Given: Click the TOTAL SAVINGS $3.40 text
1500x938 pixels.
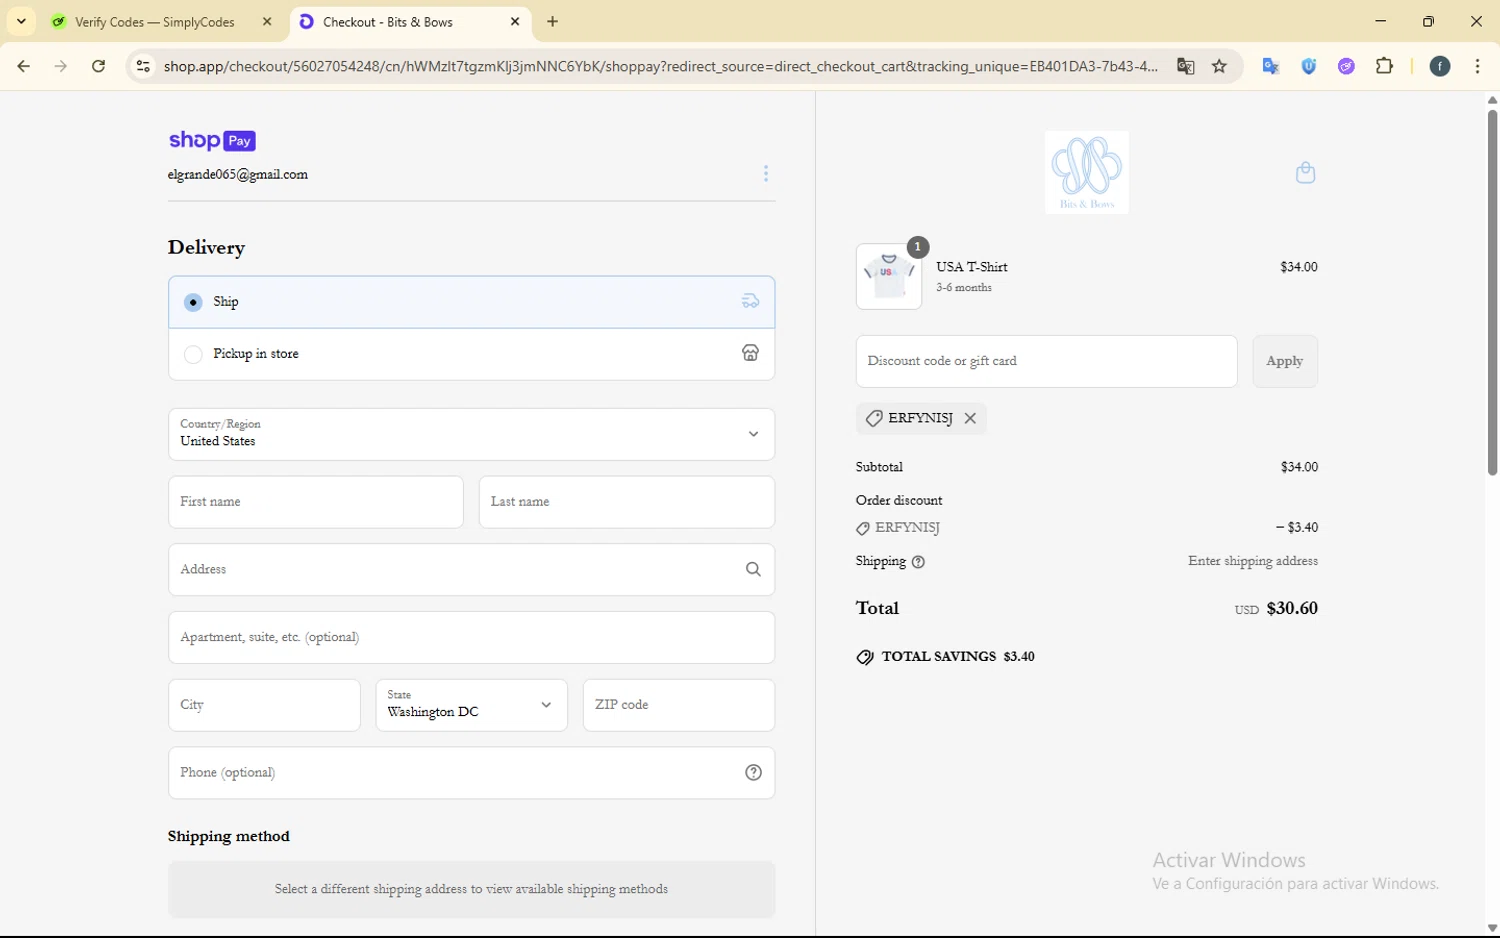Looking at the screenshot, I should point(958,657).
